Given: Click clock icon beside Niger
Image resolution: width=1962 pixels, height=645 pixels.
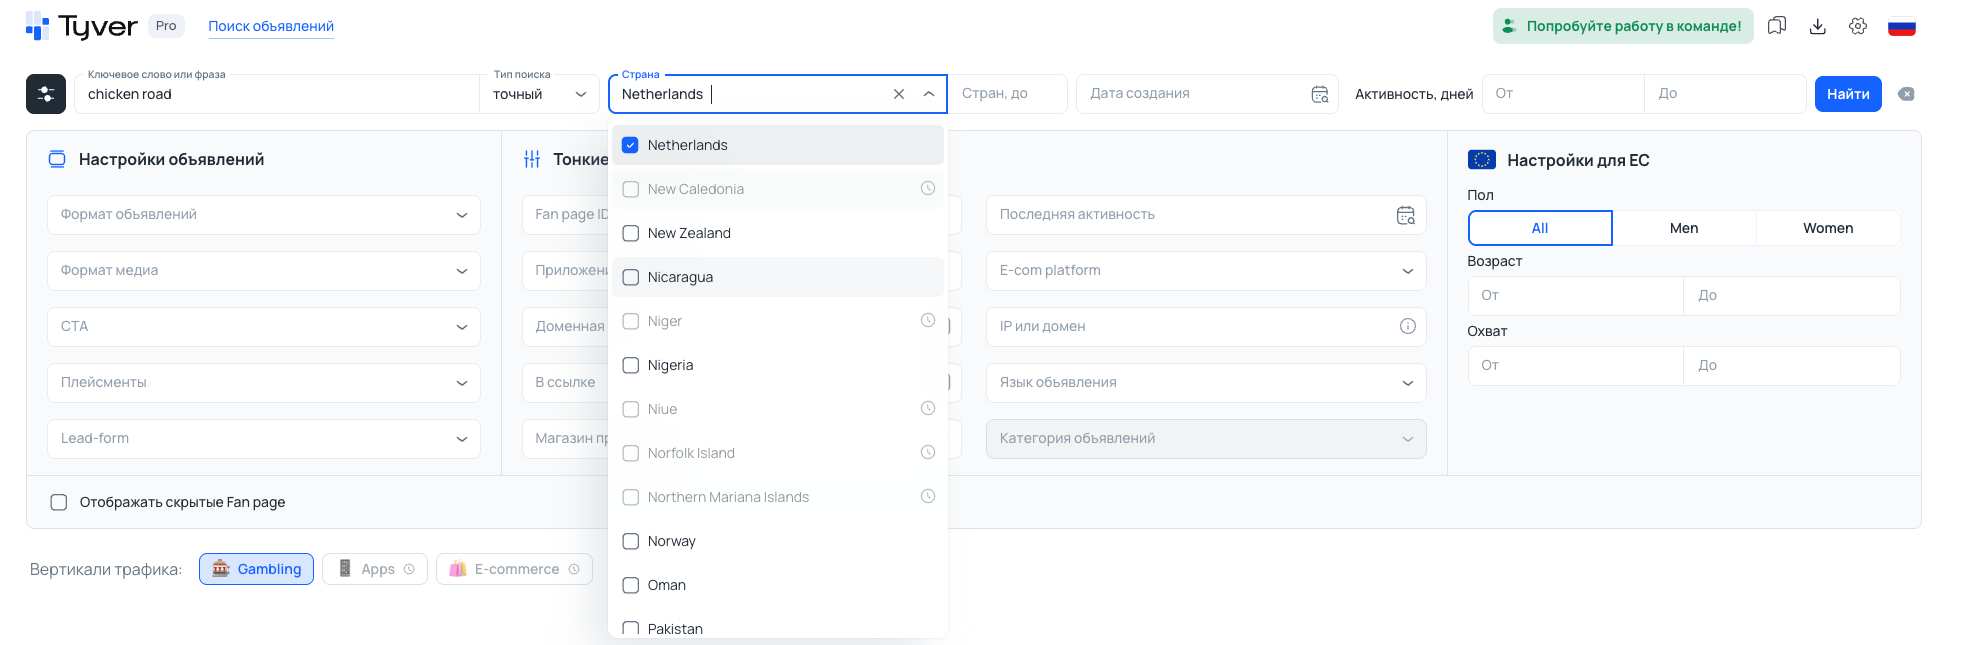Looking at the screenshot, I should tap(928, 320).
